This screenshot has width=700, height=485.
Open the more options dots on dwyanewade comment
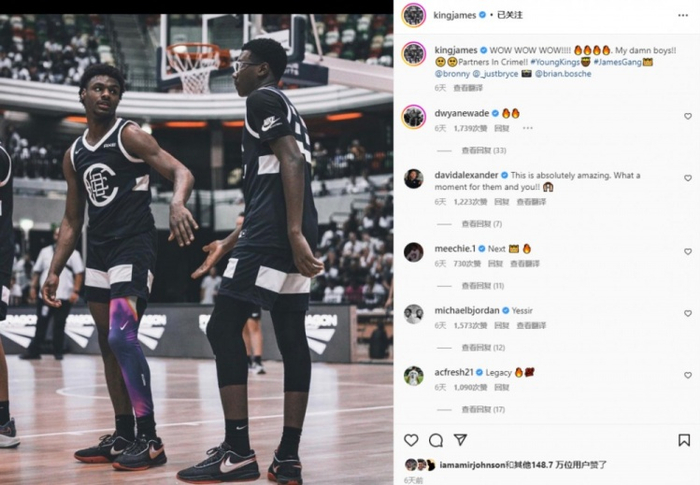528,128
